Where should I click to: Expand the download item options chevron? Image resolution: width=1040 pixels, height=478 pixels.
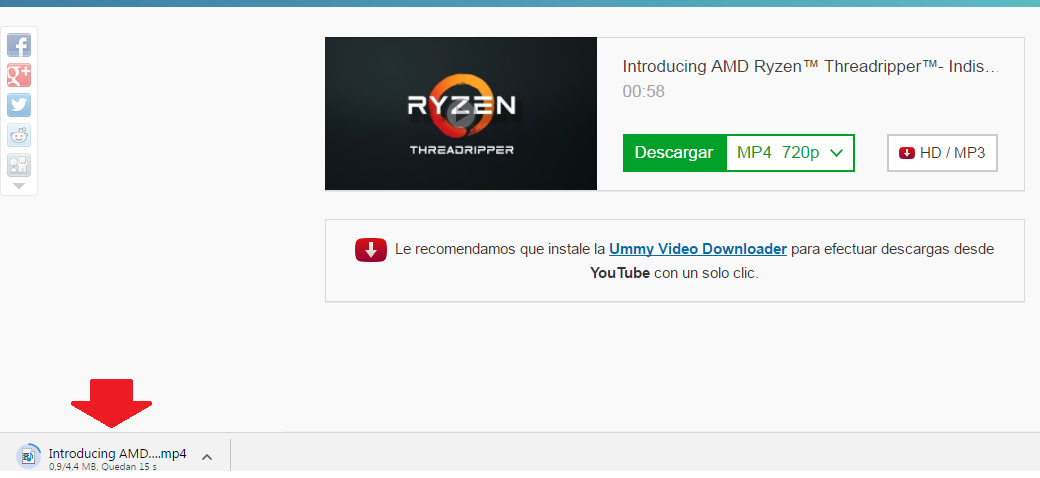pos(207,457)
